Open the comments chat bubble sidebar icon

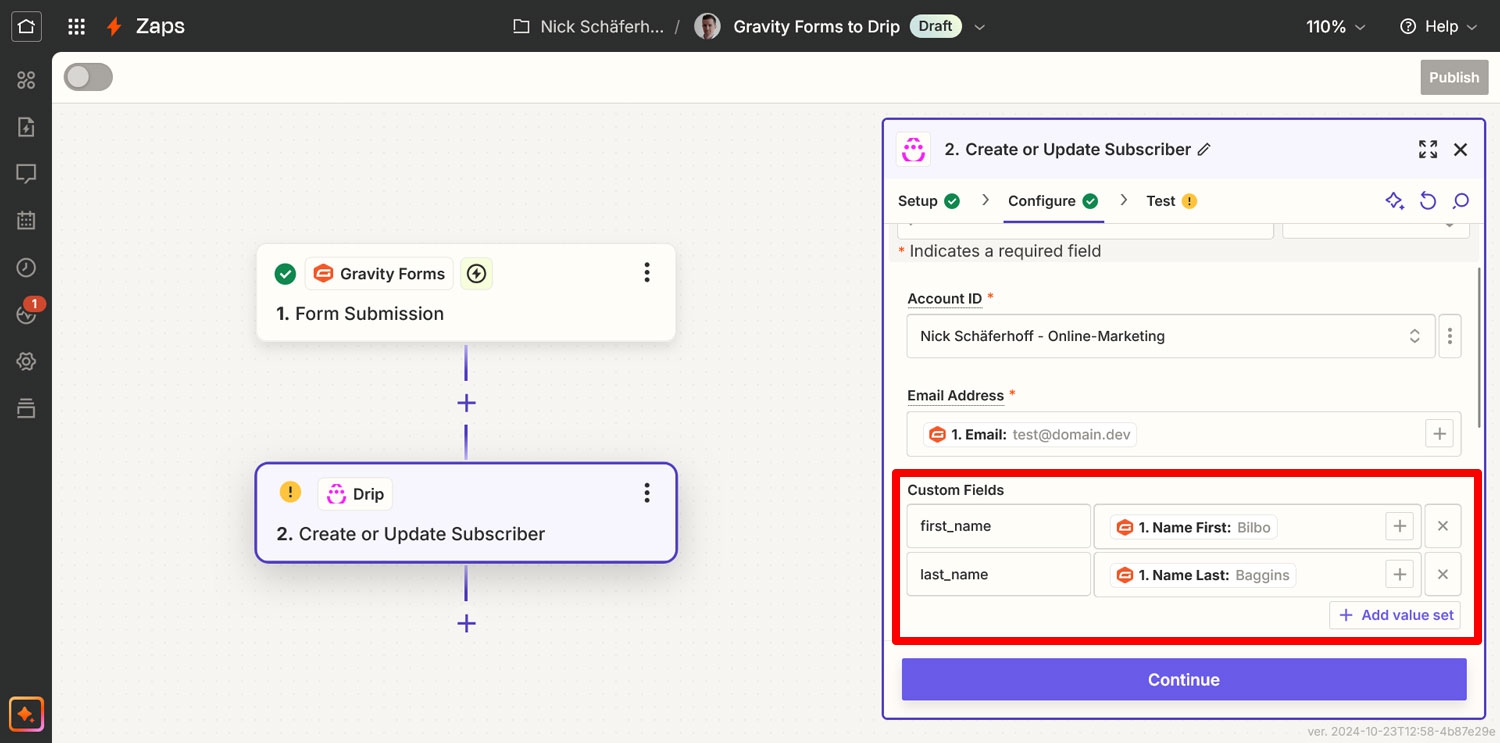tap(26, 174)
